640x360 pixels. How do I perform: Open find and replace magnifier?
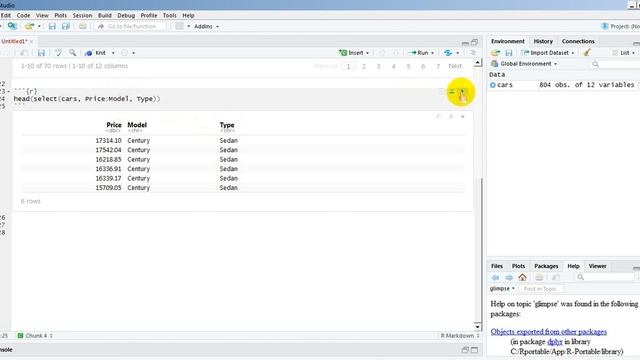click(72, 53)
